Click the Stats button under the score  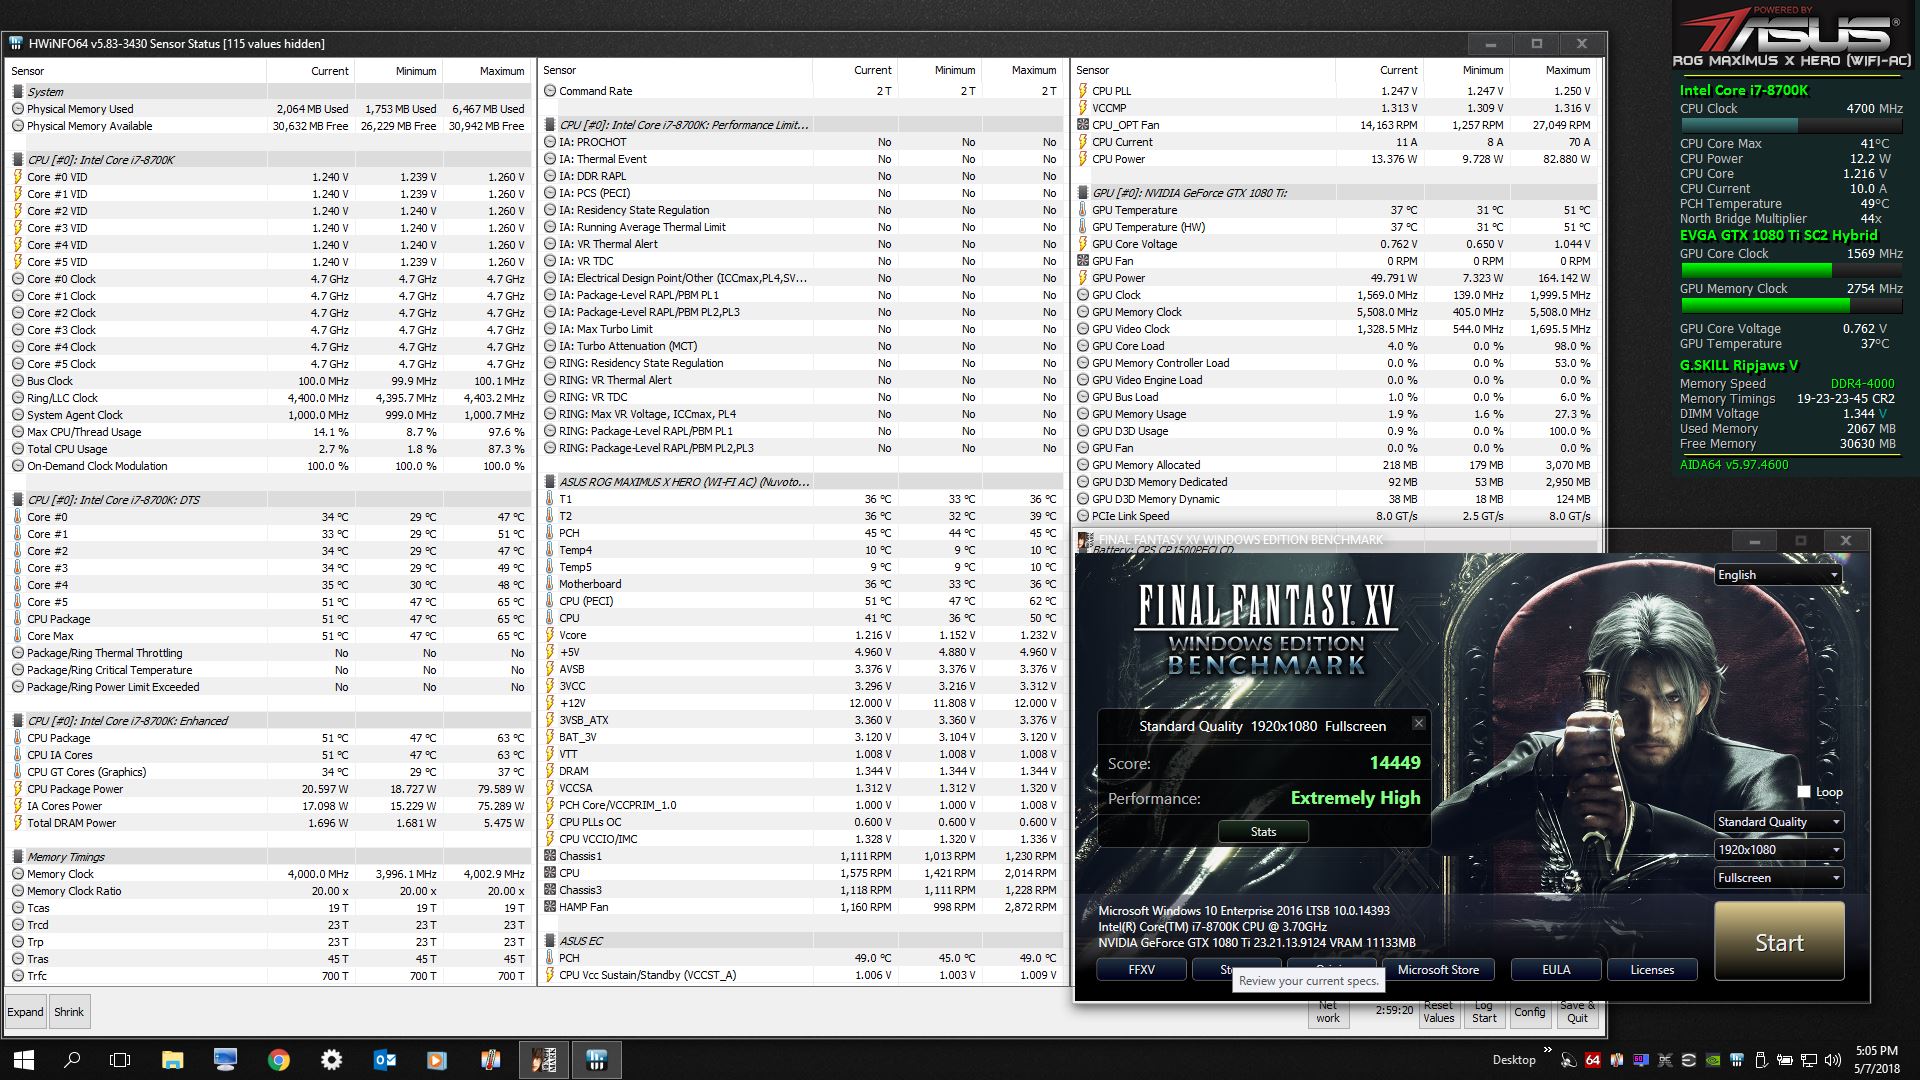point(1263,832)
